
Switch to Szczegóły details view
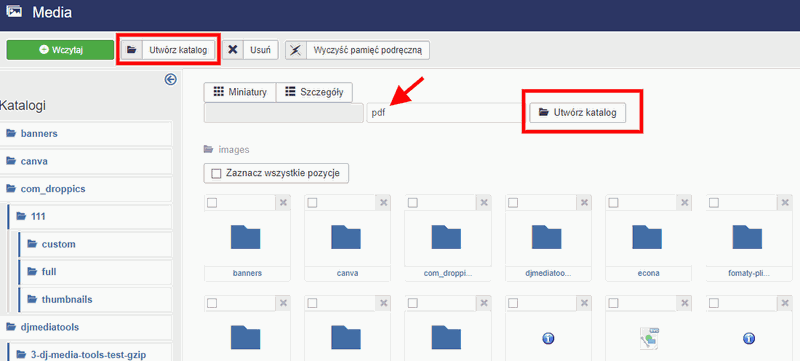pyautogui.click(x=314, y=92)
